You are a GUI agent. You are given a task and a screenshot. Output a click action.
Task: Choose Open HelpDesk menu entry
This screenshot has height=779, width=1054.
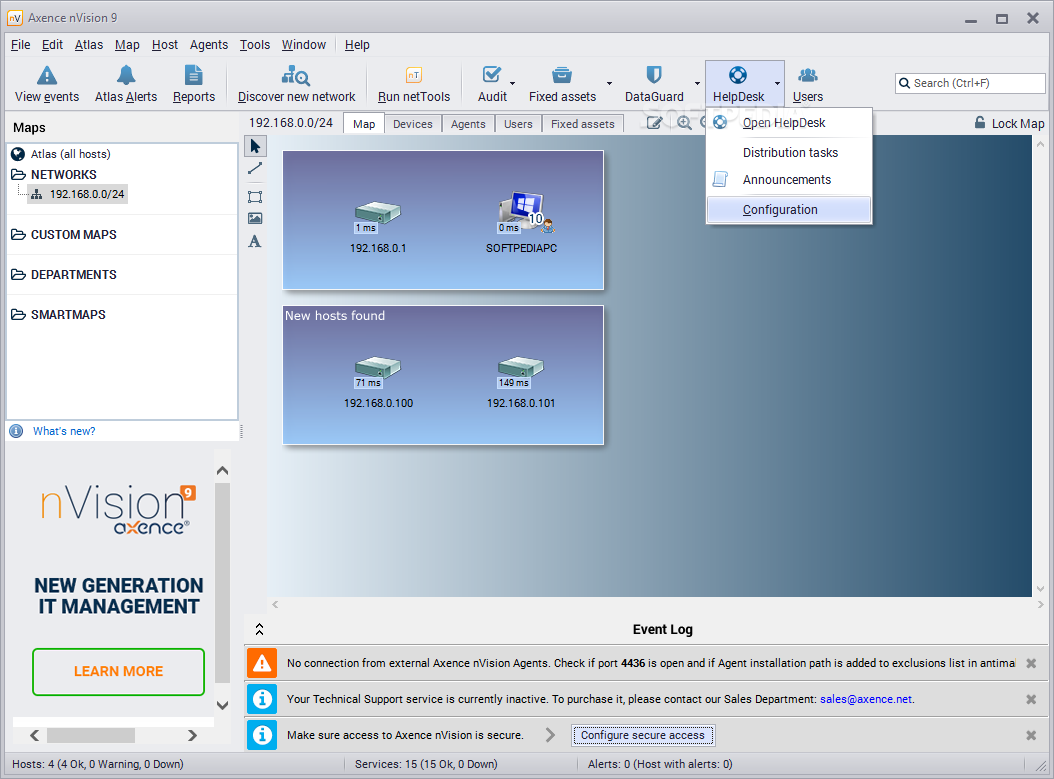coord(788,123)
